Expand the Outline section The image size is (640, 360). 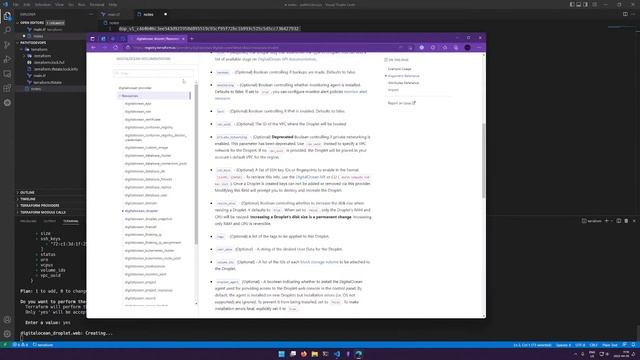click(x=27, y=192)
